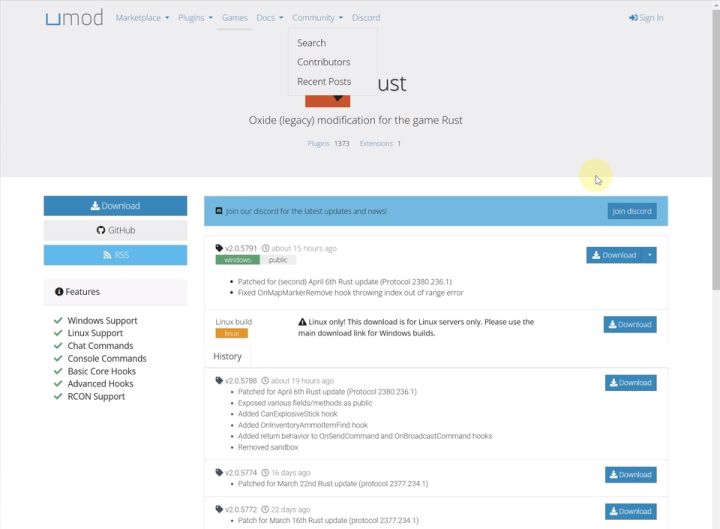Viewport: 720px width, 529px height.
Task: Download version v2.0.5791
Action: [614, 255]
